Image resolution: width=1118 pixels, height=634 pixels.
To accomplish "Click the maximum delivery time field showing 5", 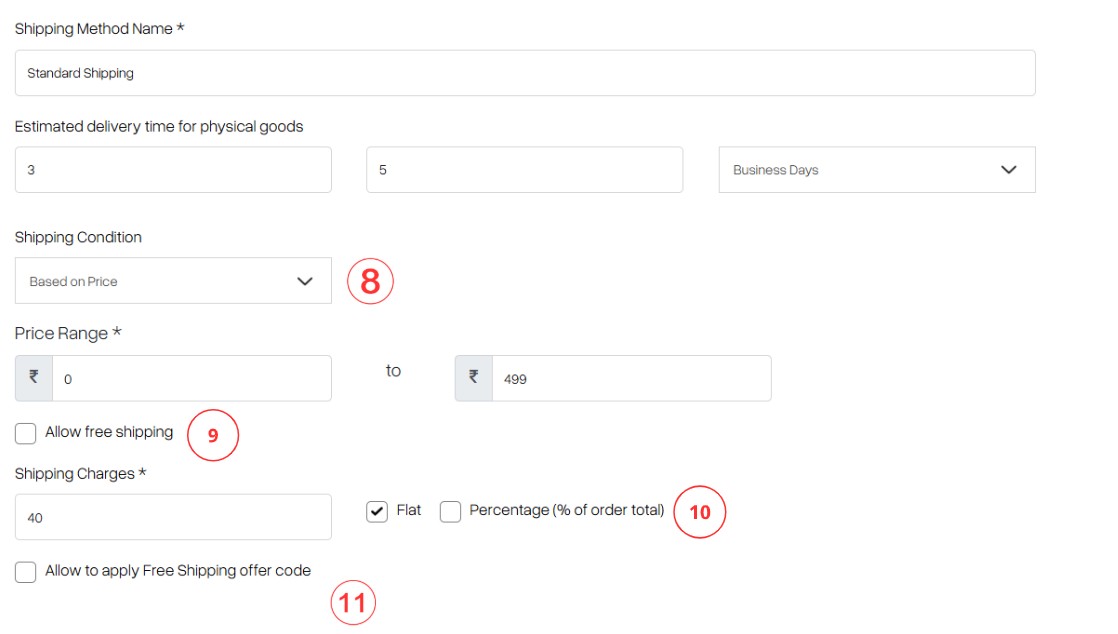I will tap(525, 170).
